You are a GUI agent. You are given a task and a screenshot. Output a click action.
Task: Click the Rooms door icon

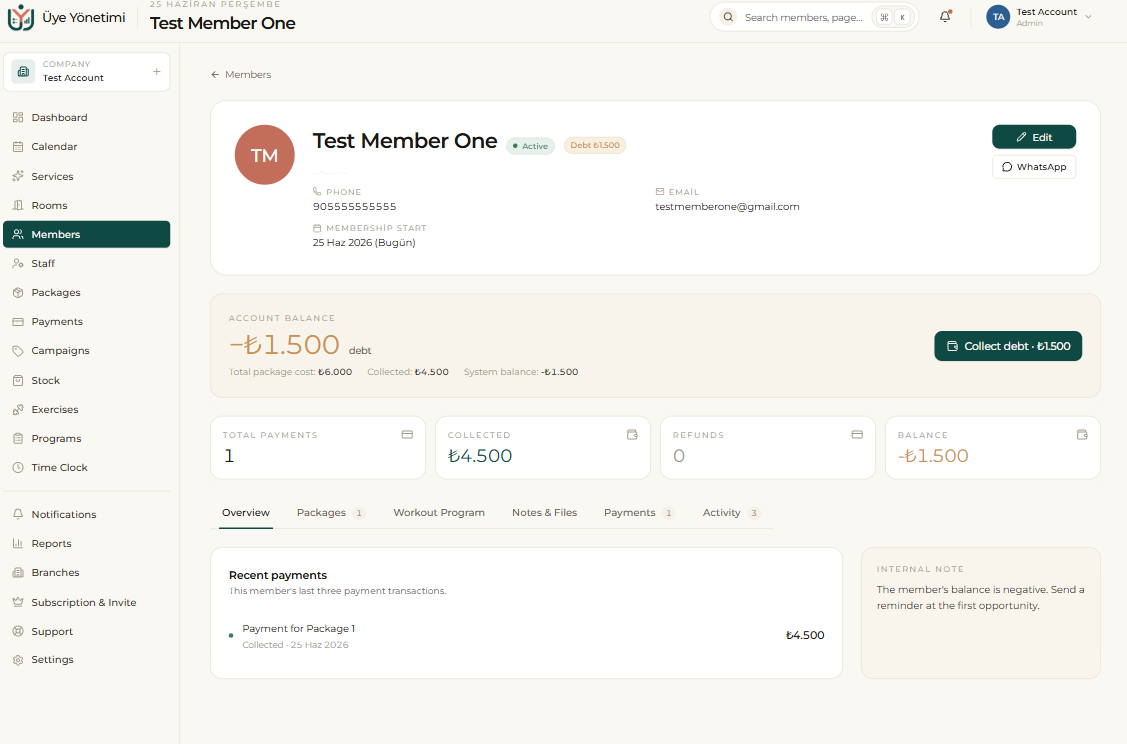coord(18,206)
